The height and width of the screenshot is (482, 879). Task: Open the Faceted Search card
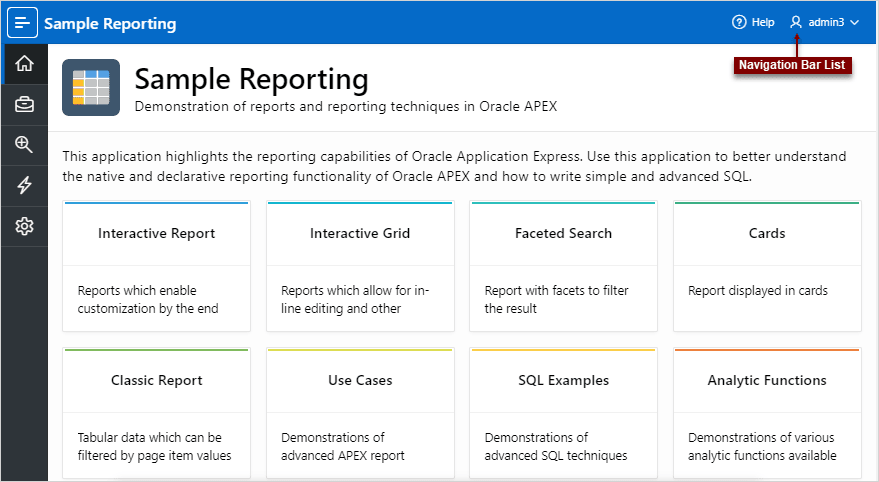point(563,266)
